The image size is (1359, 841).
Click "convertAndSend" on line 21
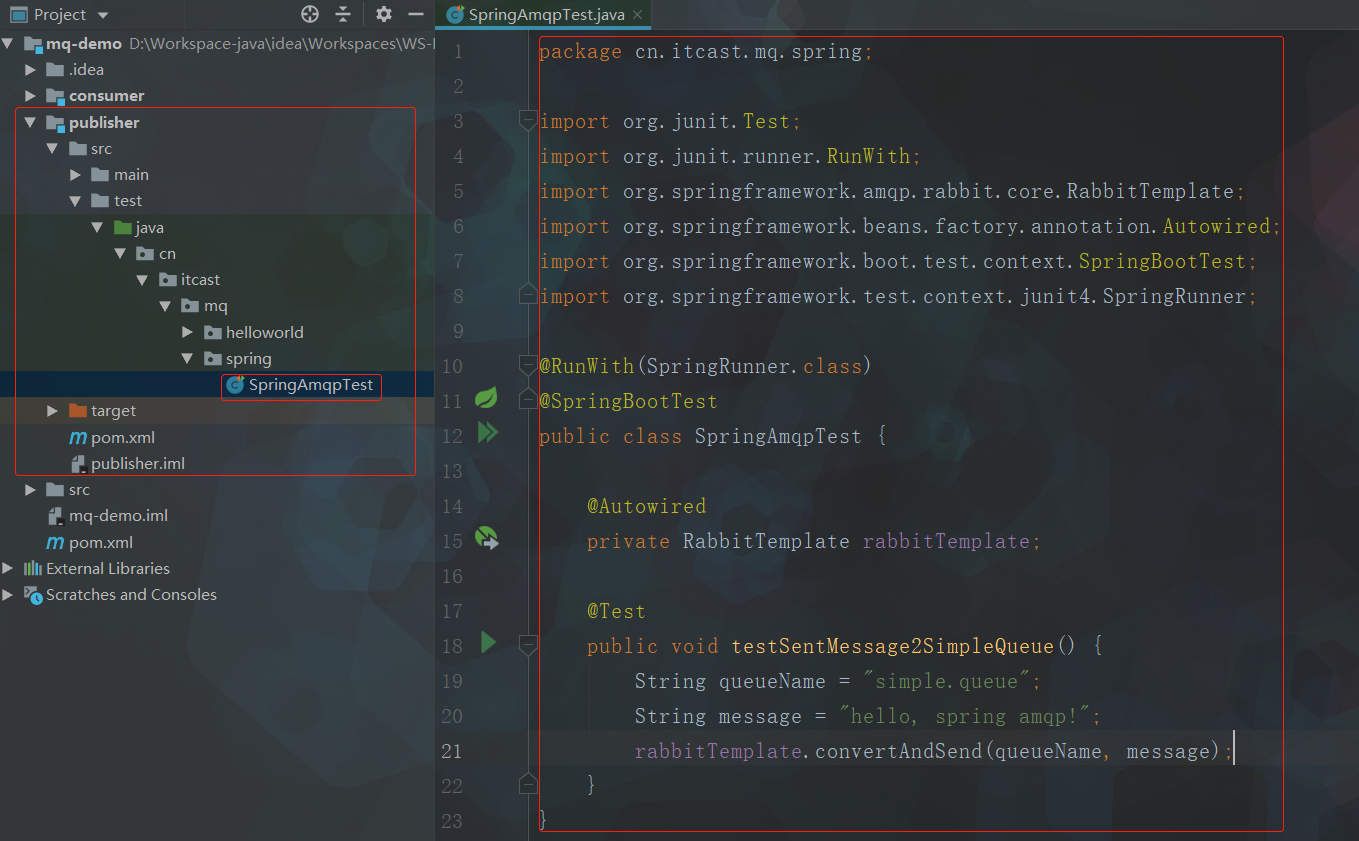point(899,751)
